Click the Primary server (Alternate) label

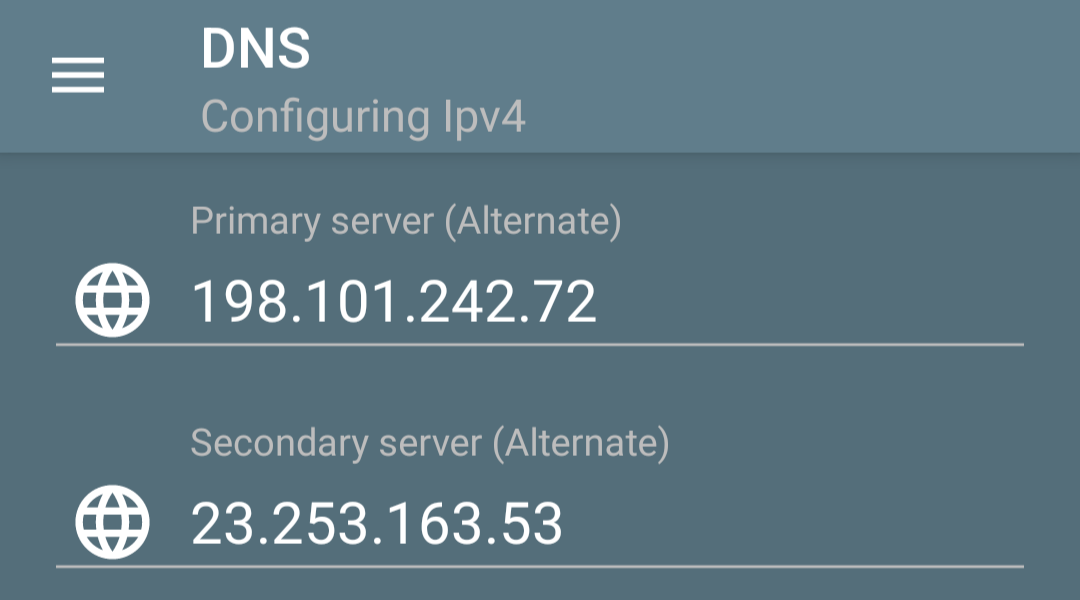pyautogui.click(x=406, y=222)
